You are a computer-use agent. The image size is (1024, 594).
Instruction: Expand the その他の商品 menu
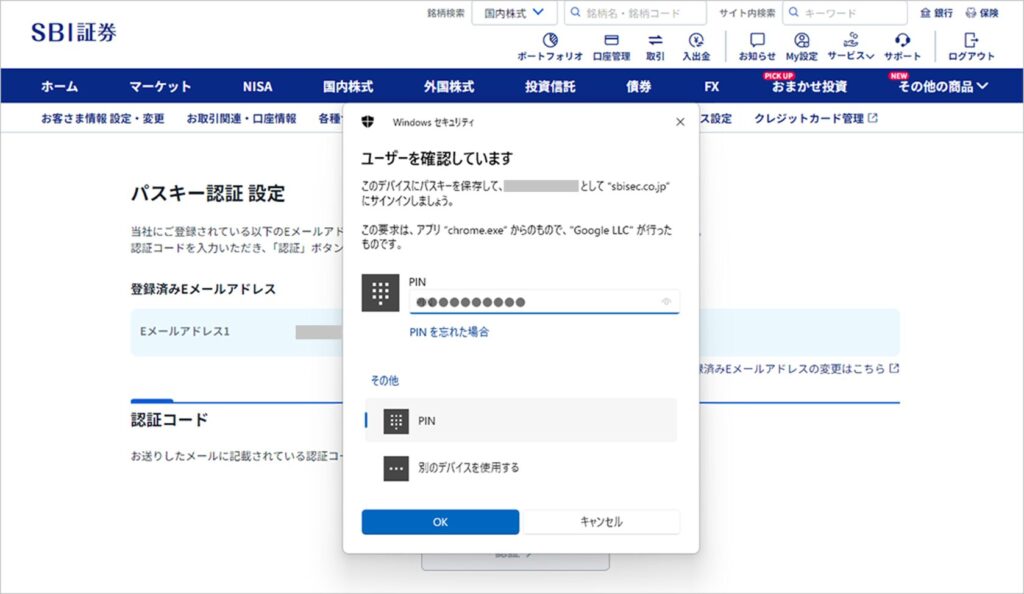pyautogui.click(x=942, y=87)
